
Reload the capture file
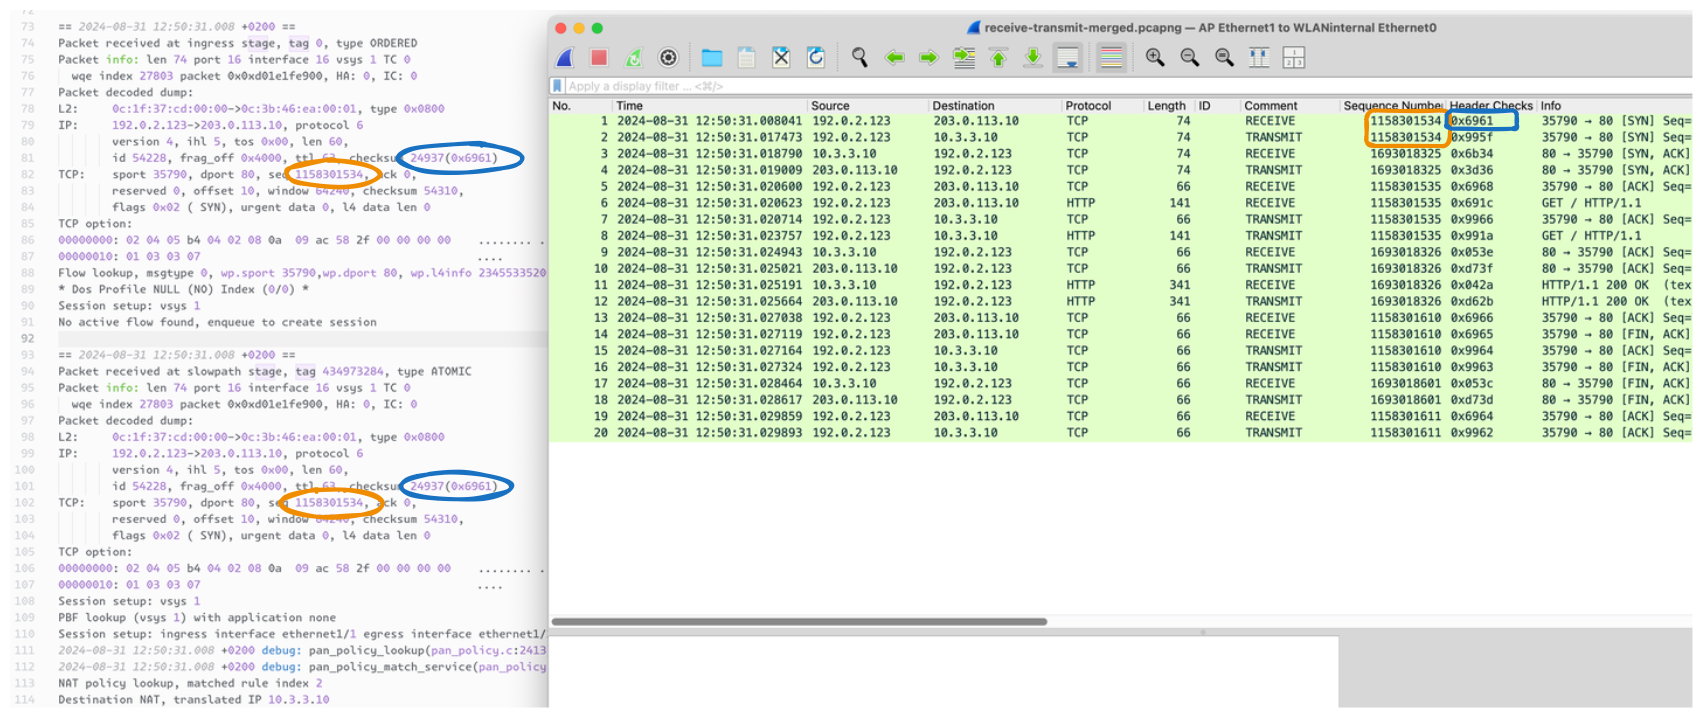(x=816, y=58)
